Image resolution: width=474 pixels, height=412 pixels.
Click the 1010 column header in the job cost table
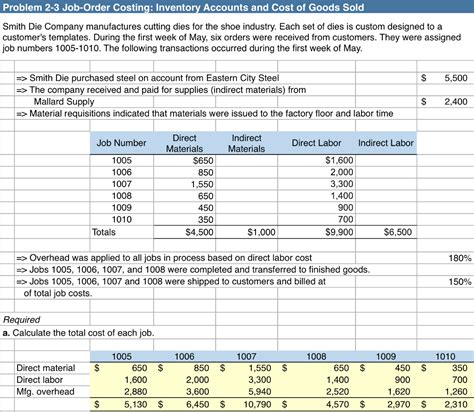coord(445,356)
